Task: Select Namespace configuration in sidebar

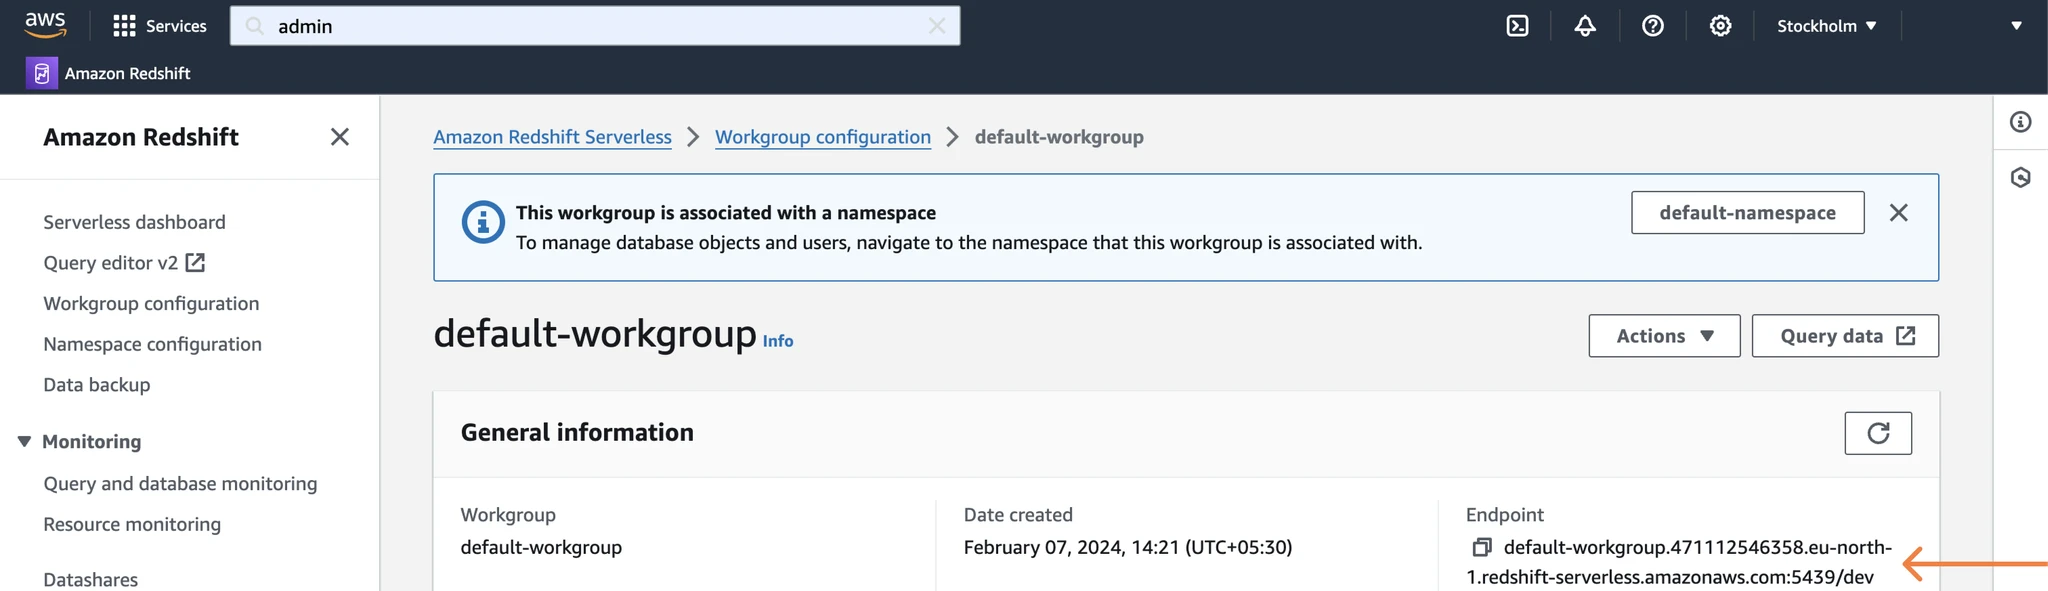Action: coord(152,344)
